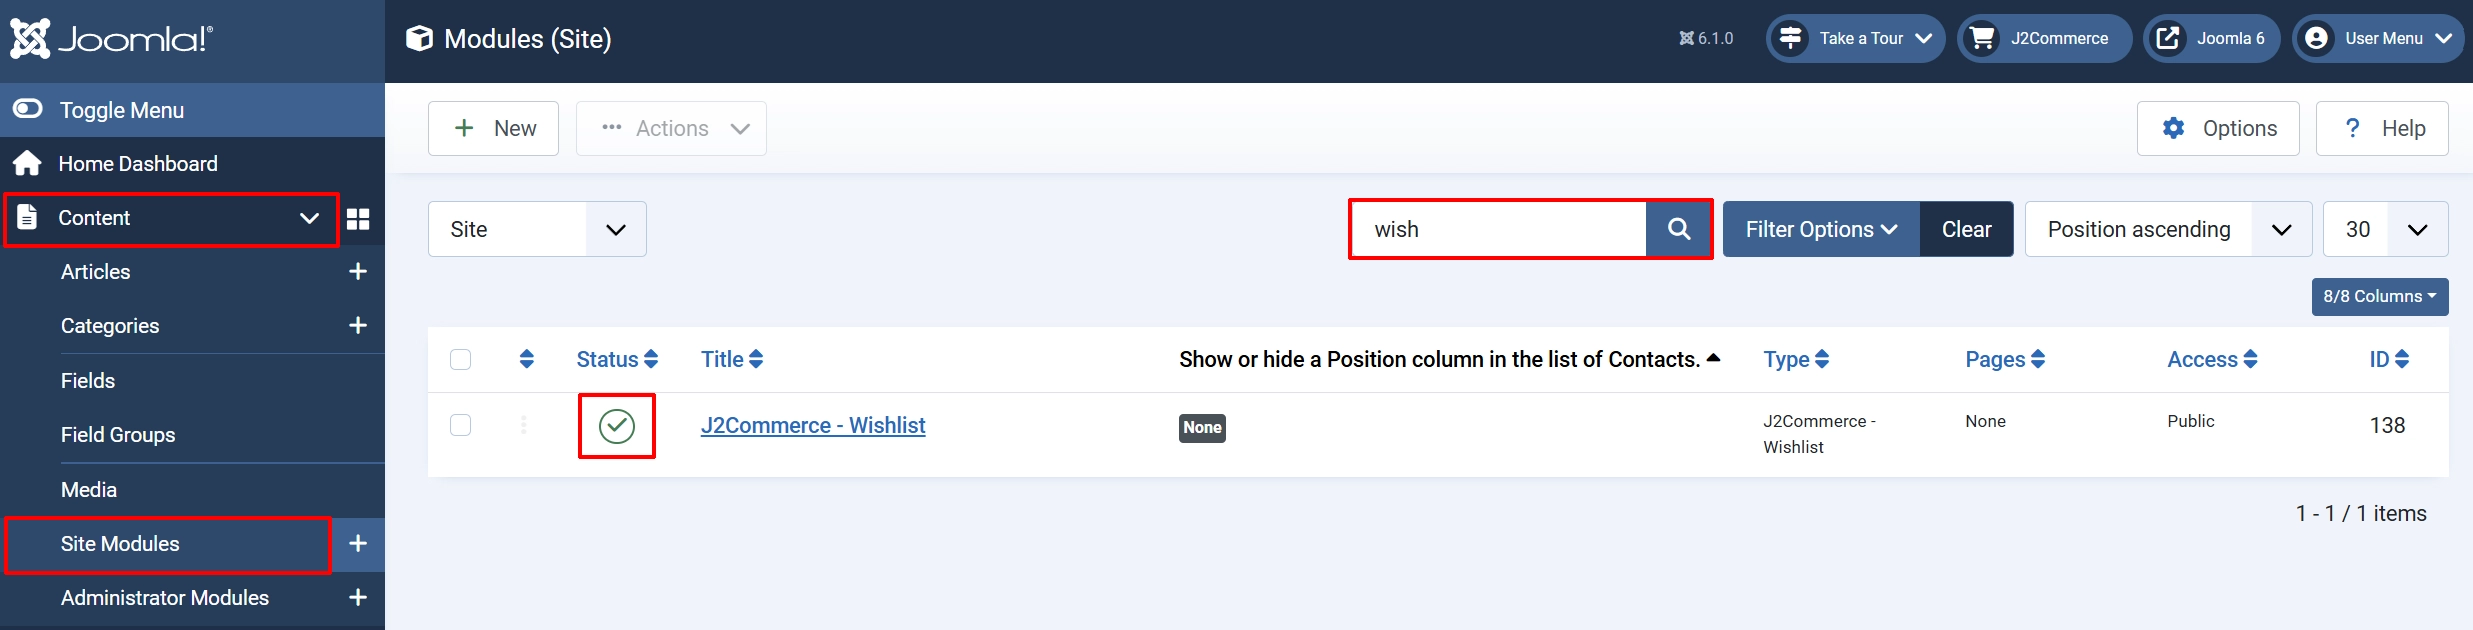
Task: Check the J2Commerce - Wishlist row checkbox
Action: (x=461, y=425)
